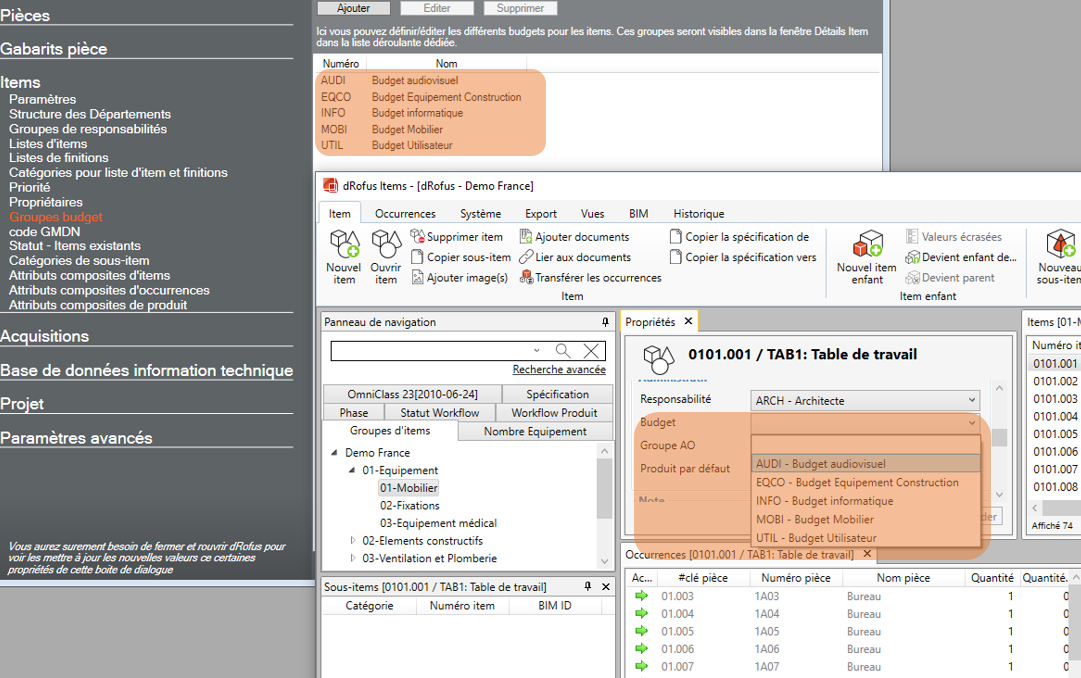
Task: Click the Ajouter button
Action: pyautogui.click(x=353, y=8)
